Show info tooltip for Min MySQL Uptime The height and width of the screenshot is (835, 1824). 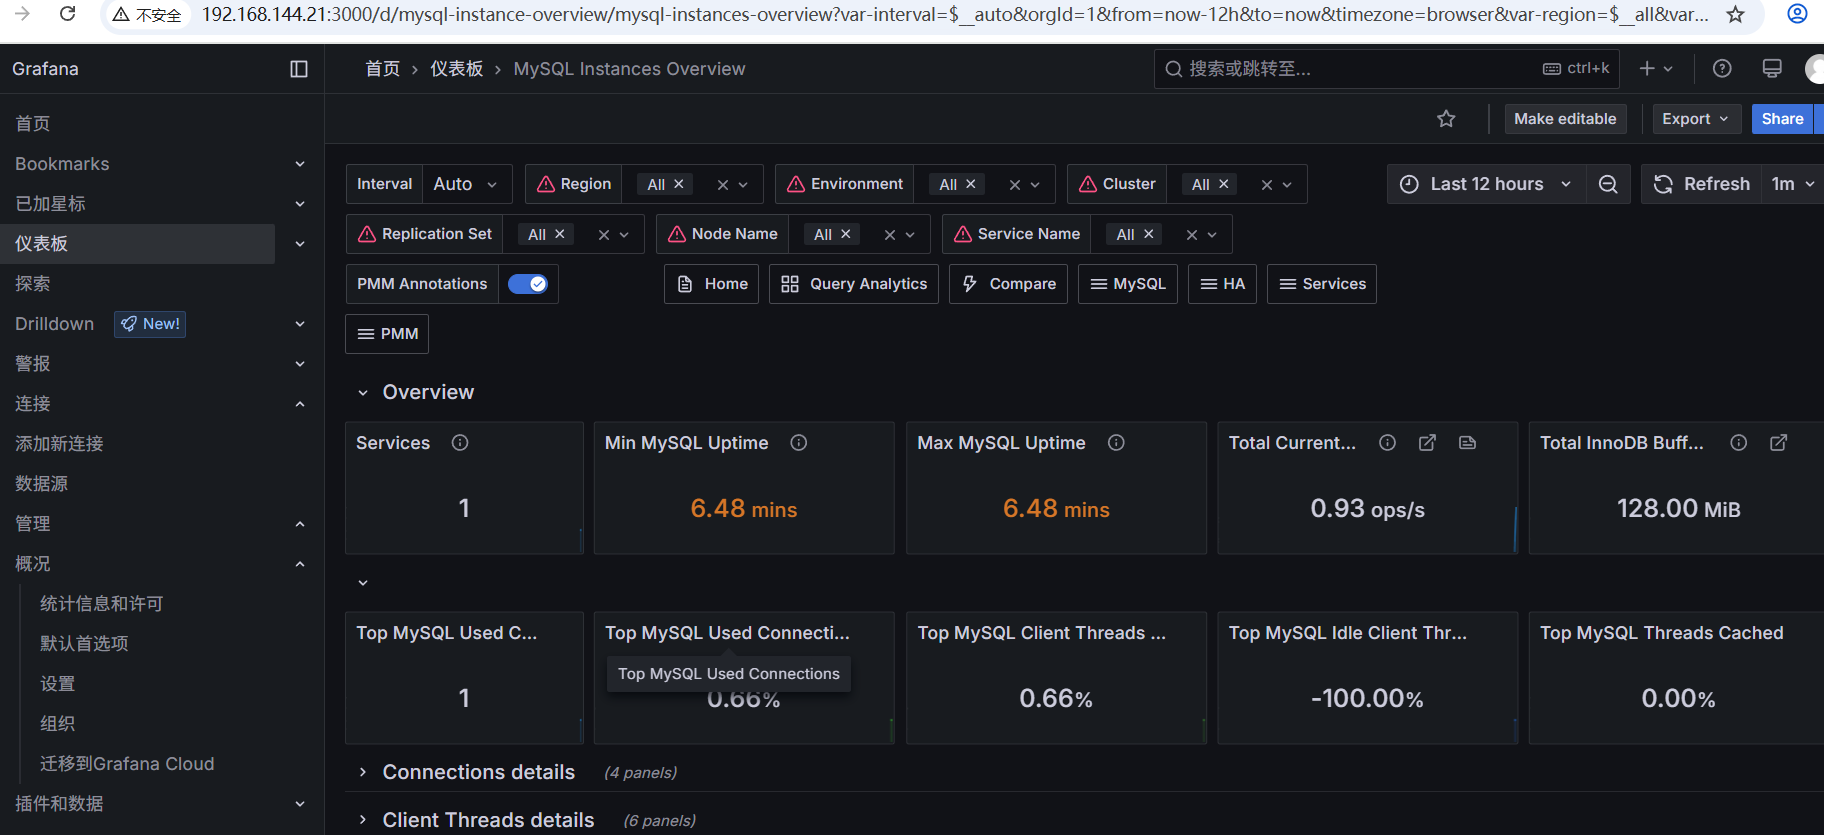(799, 442)
